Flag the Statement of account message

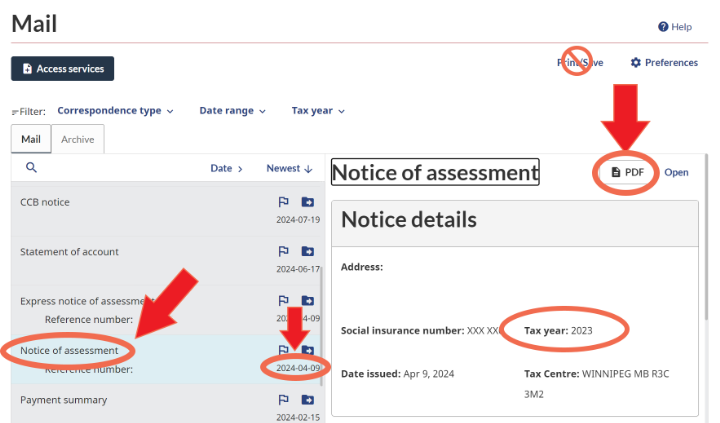point(284,252)
